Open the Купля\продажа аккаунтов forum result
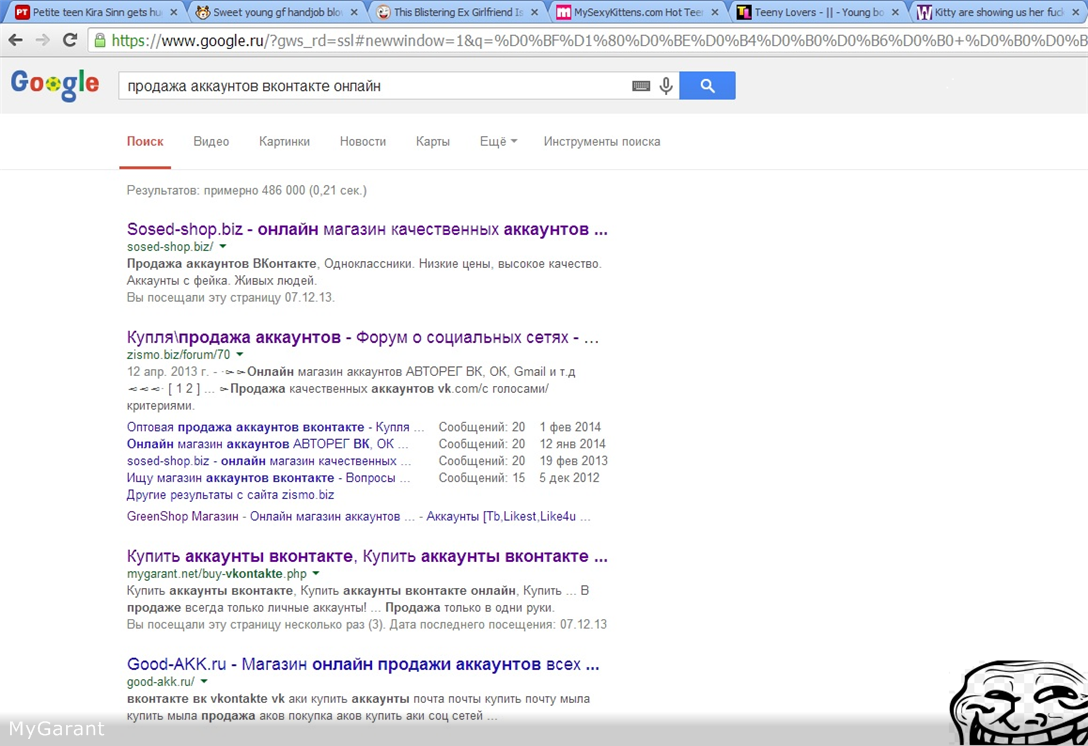This screenshot has width=1088, height=746. tap(362, 337)
